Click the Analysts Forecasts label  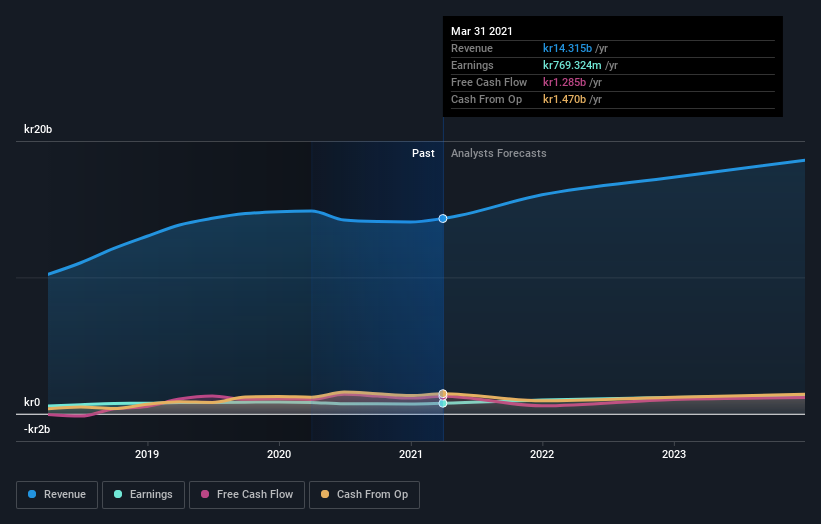498,153
